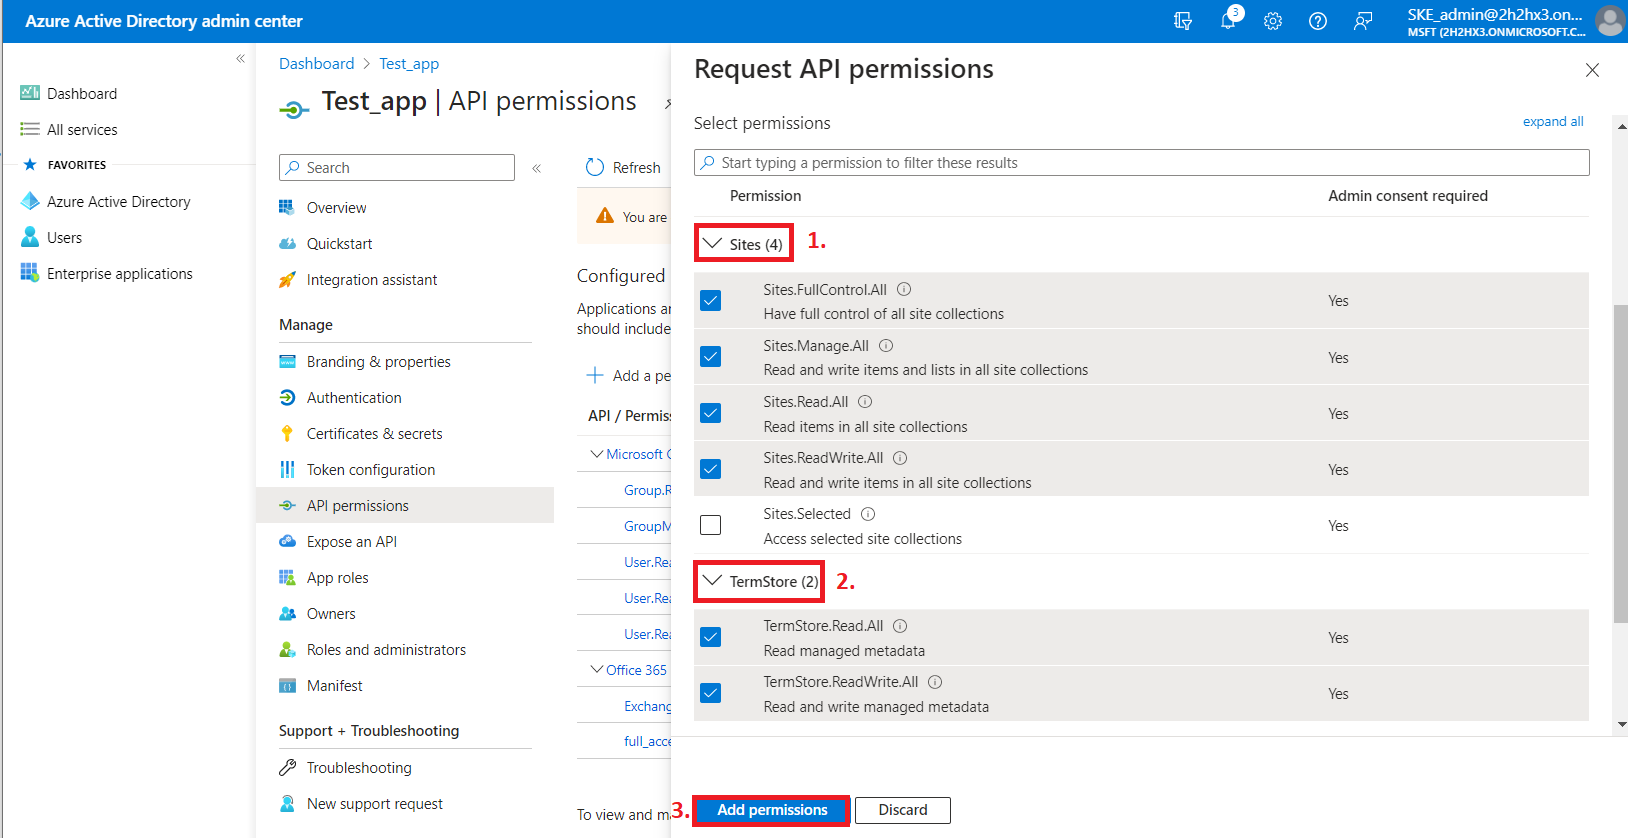Click info icon beside Sites.Selected

pos(868,514)
